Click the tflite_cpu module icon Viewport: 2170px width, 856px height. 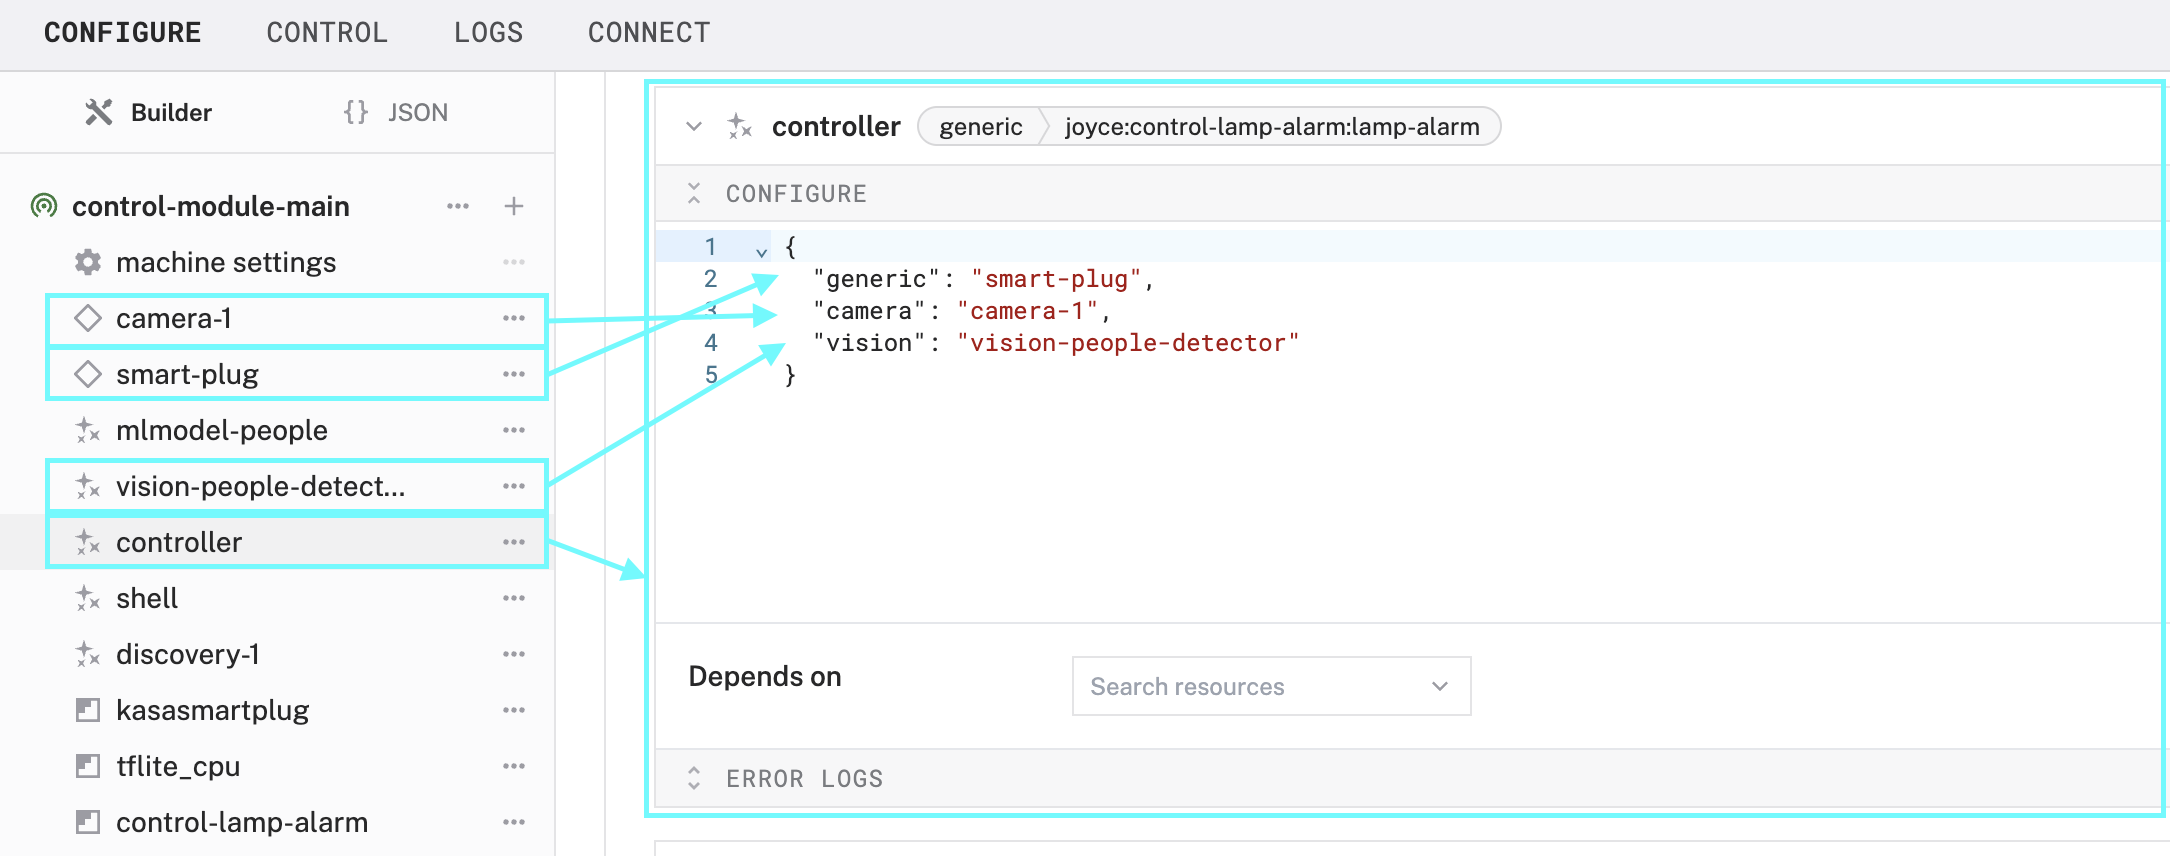(x=88, y=766)
